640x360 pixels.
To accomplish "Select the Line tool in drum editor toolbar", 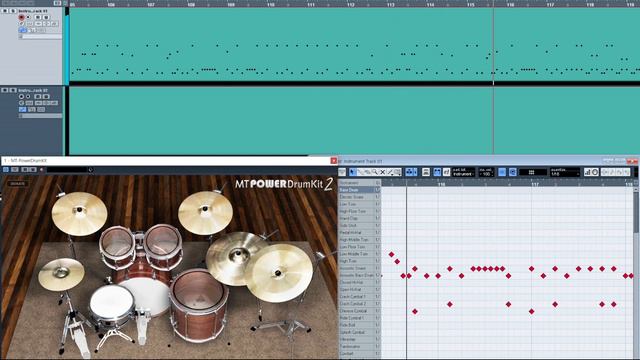I will point(390,172).
